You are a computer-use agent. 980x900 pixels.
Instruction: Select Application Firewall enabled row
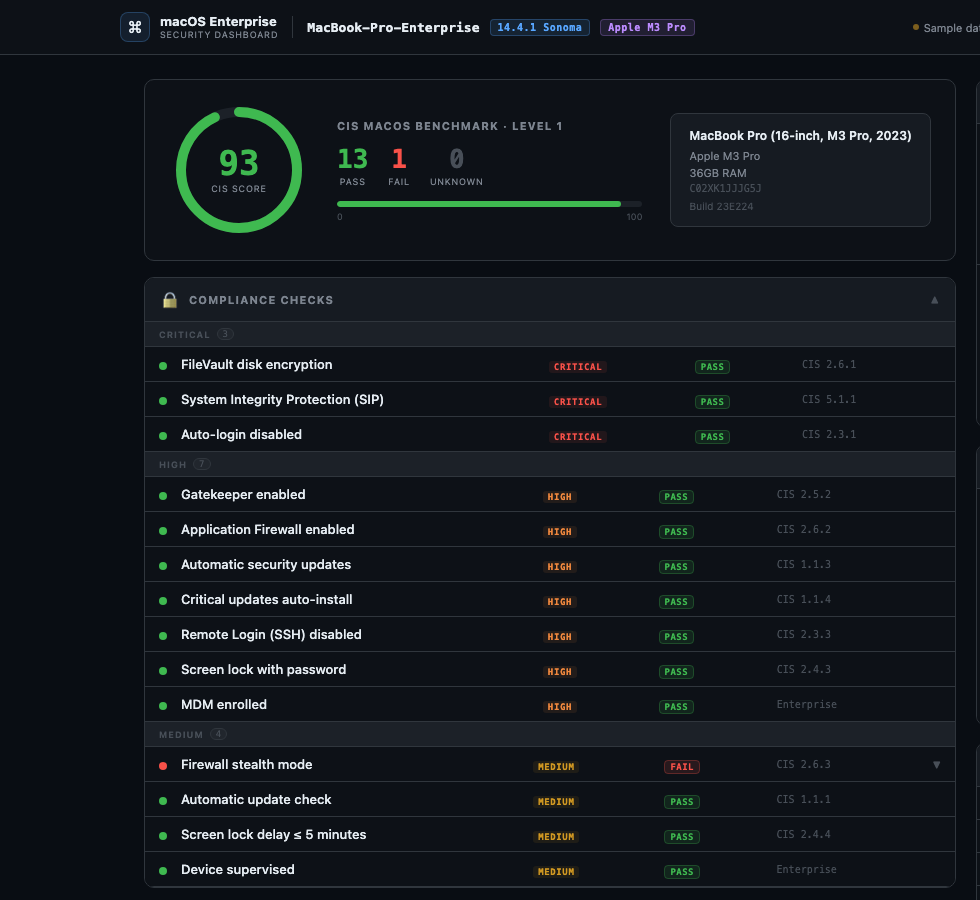(x=549, y=529)
